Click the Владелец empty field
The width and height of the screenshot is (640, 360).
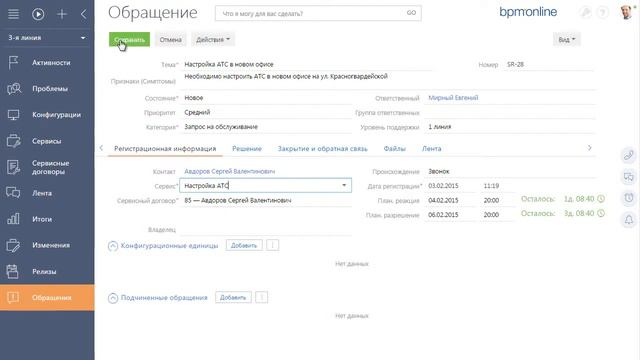[265, 229]
